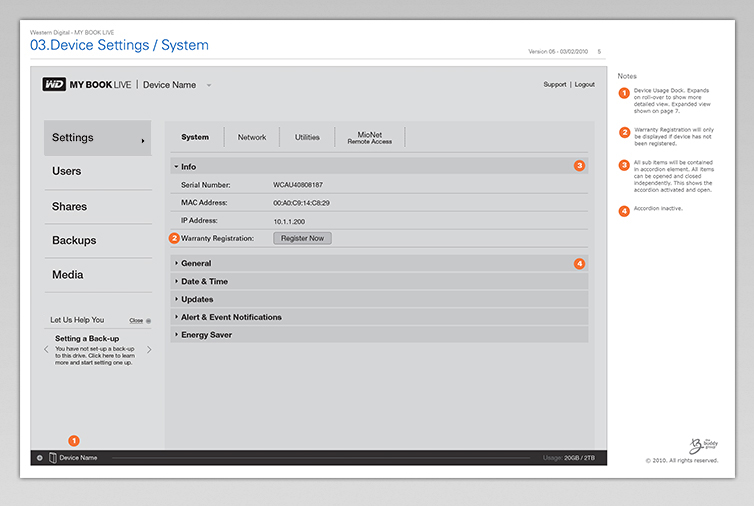Open the Support link
Viewport: 754px width, 506px height.
(x=554, y=84)
